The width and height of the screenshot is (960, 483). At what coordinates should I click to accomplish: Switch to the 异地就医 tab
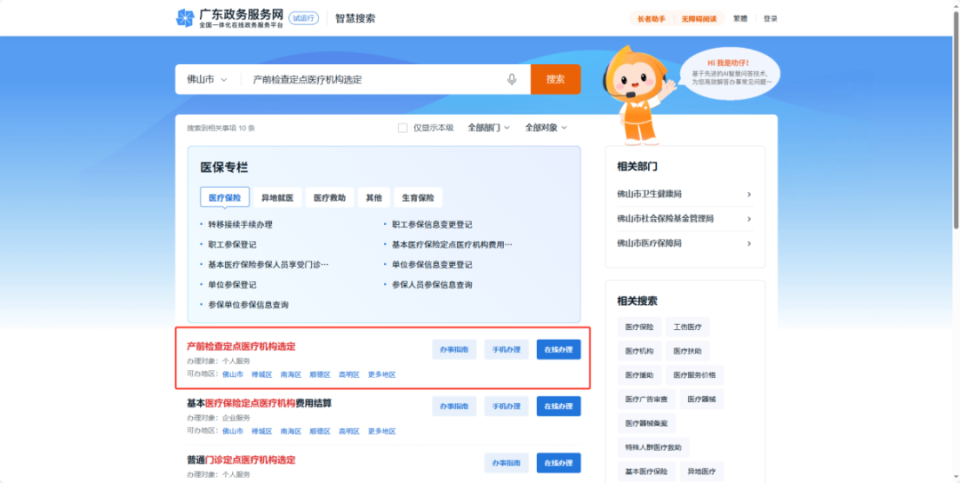click(277, 198)
